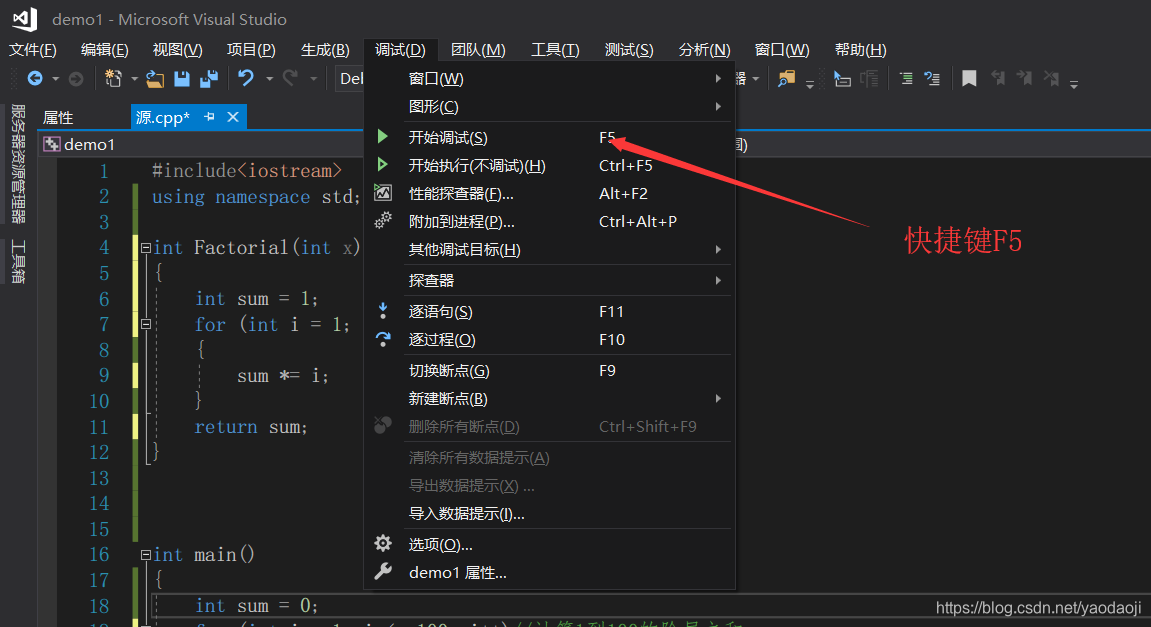Open the 文件(F) menu
Screen dimensions: 1151x627
(x=32, y=50)
